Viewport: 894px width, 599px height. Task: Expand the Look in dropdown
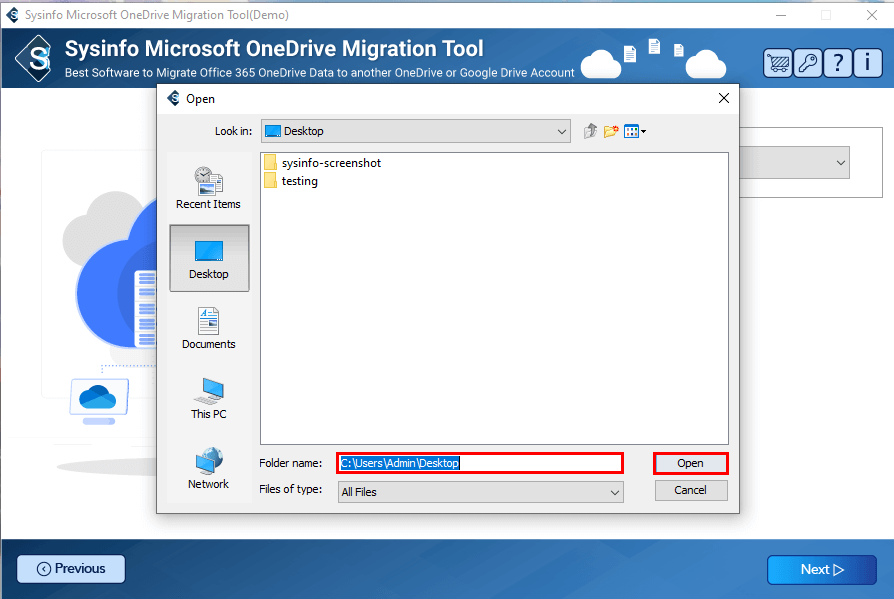[562, 132]
